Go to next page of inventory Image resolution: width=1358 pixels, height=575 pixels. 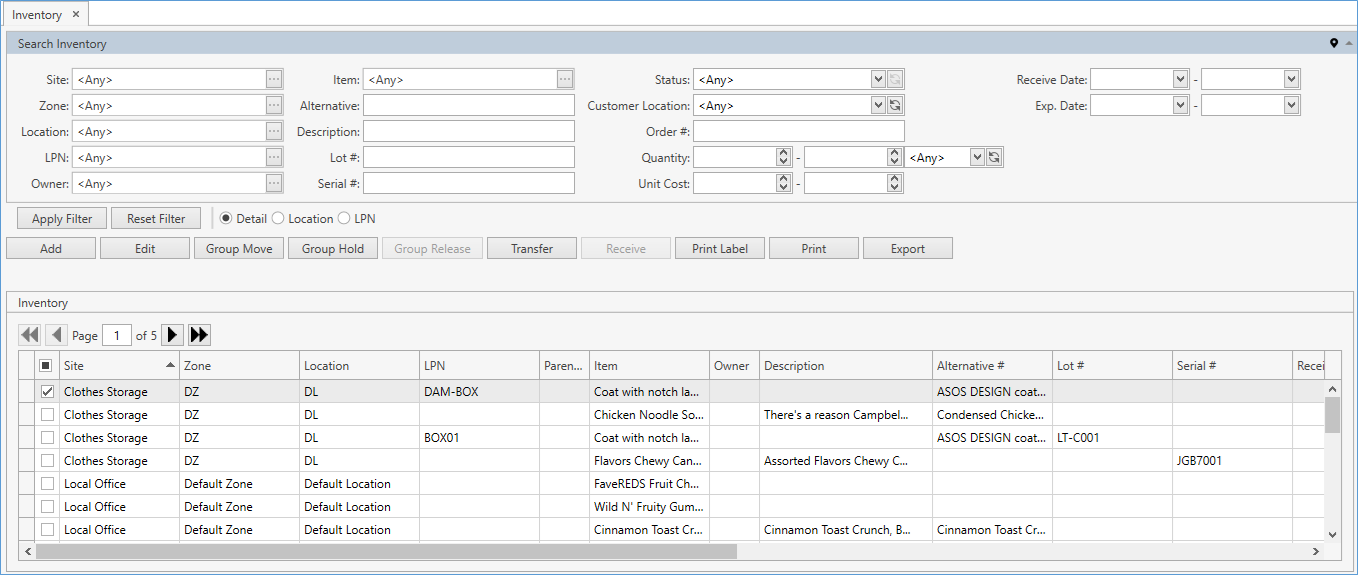[173, 335]
